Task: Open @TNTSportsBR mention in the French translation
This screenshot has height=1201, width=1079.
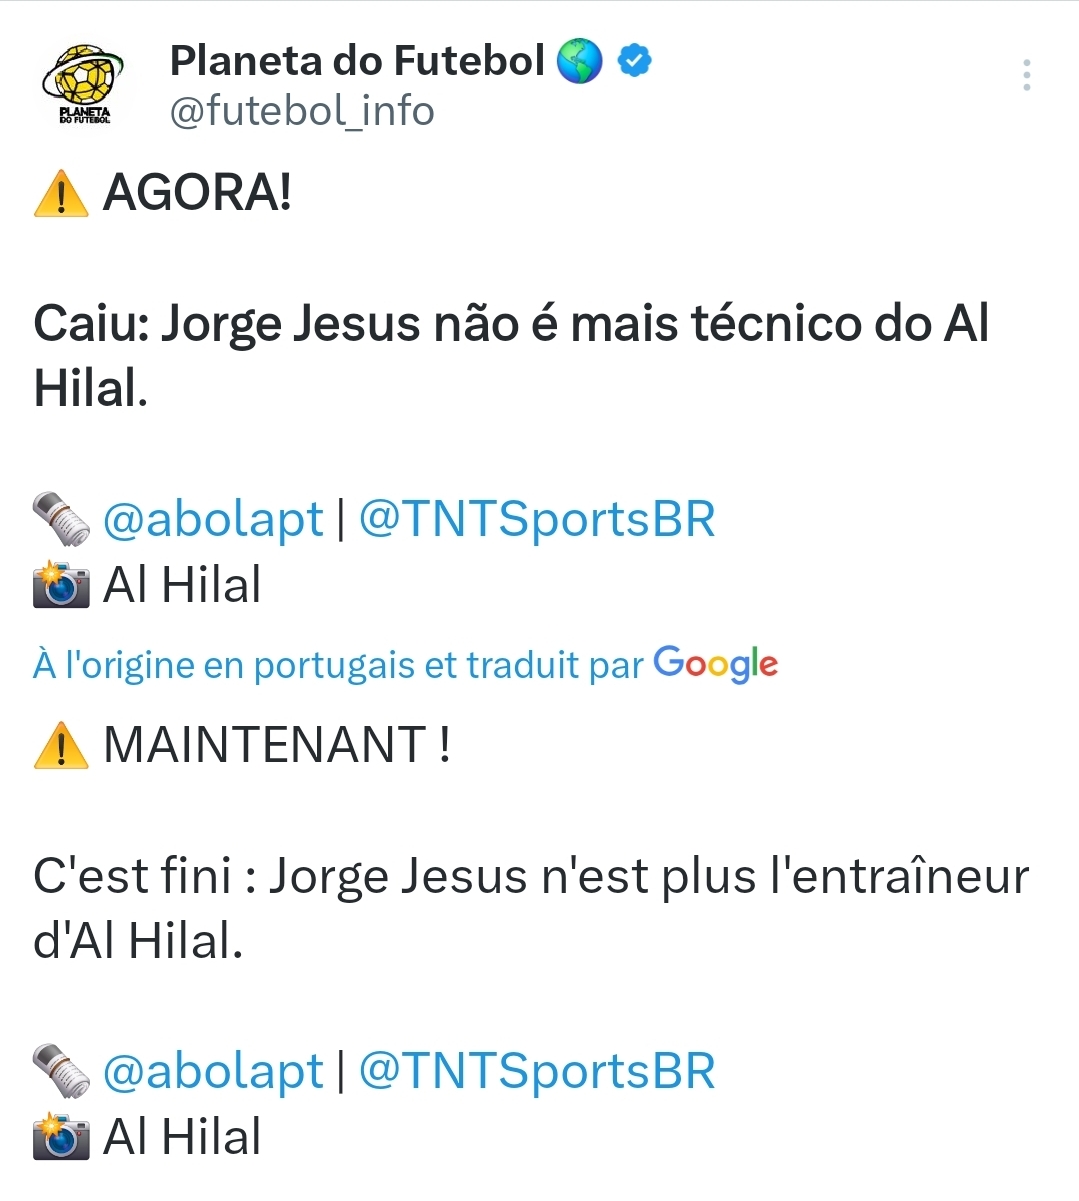Action: pos(537,1071)
